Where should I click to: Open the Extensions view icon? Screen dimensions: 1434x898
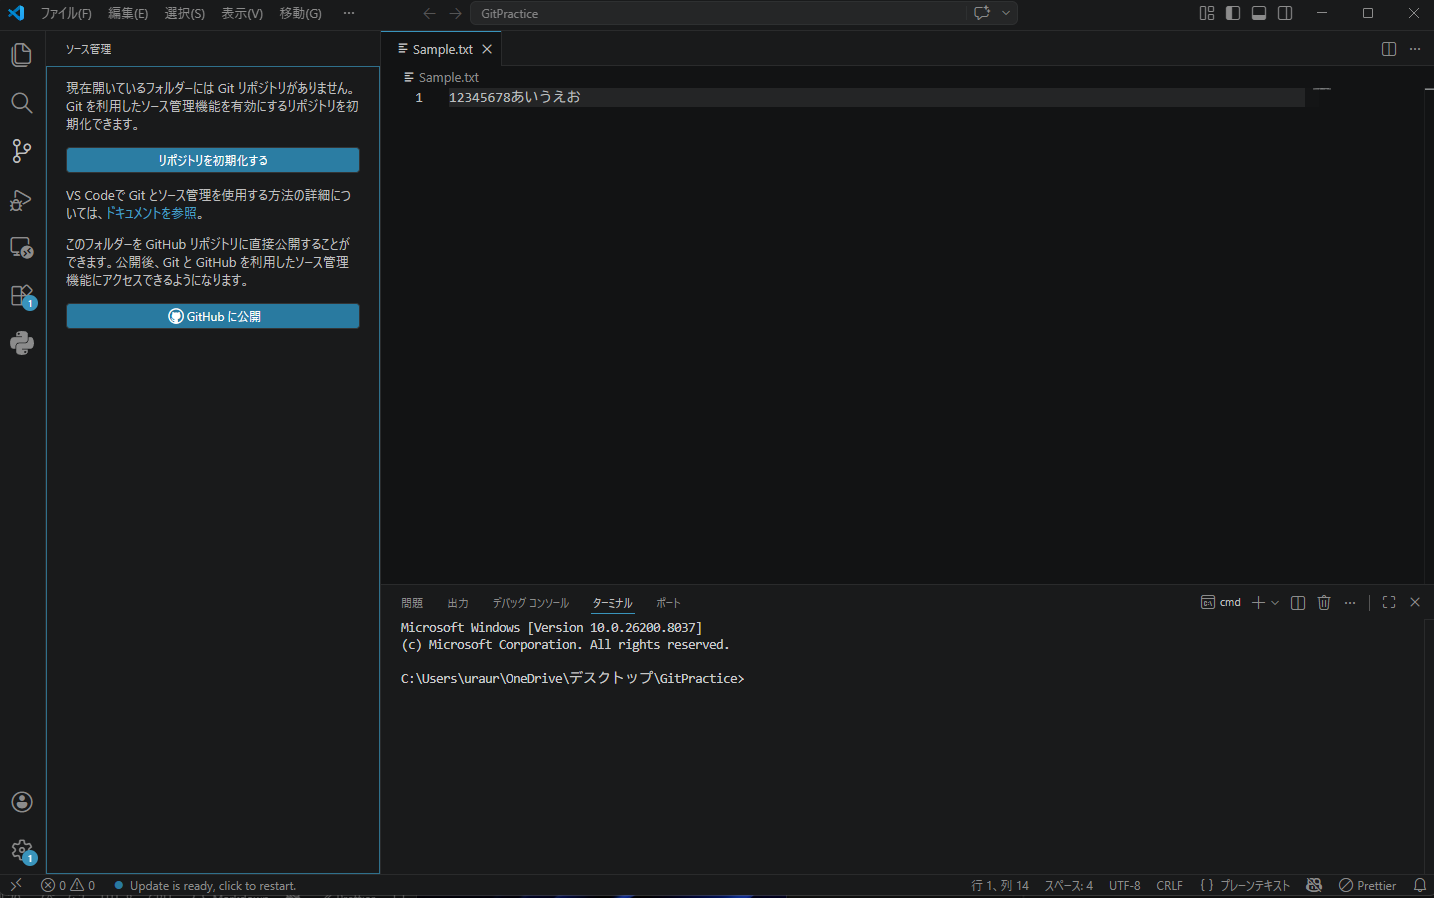point(22,296)
